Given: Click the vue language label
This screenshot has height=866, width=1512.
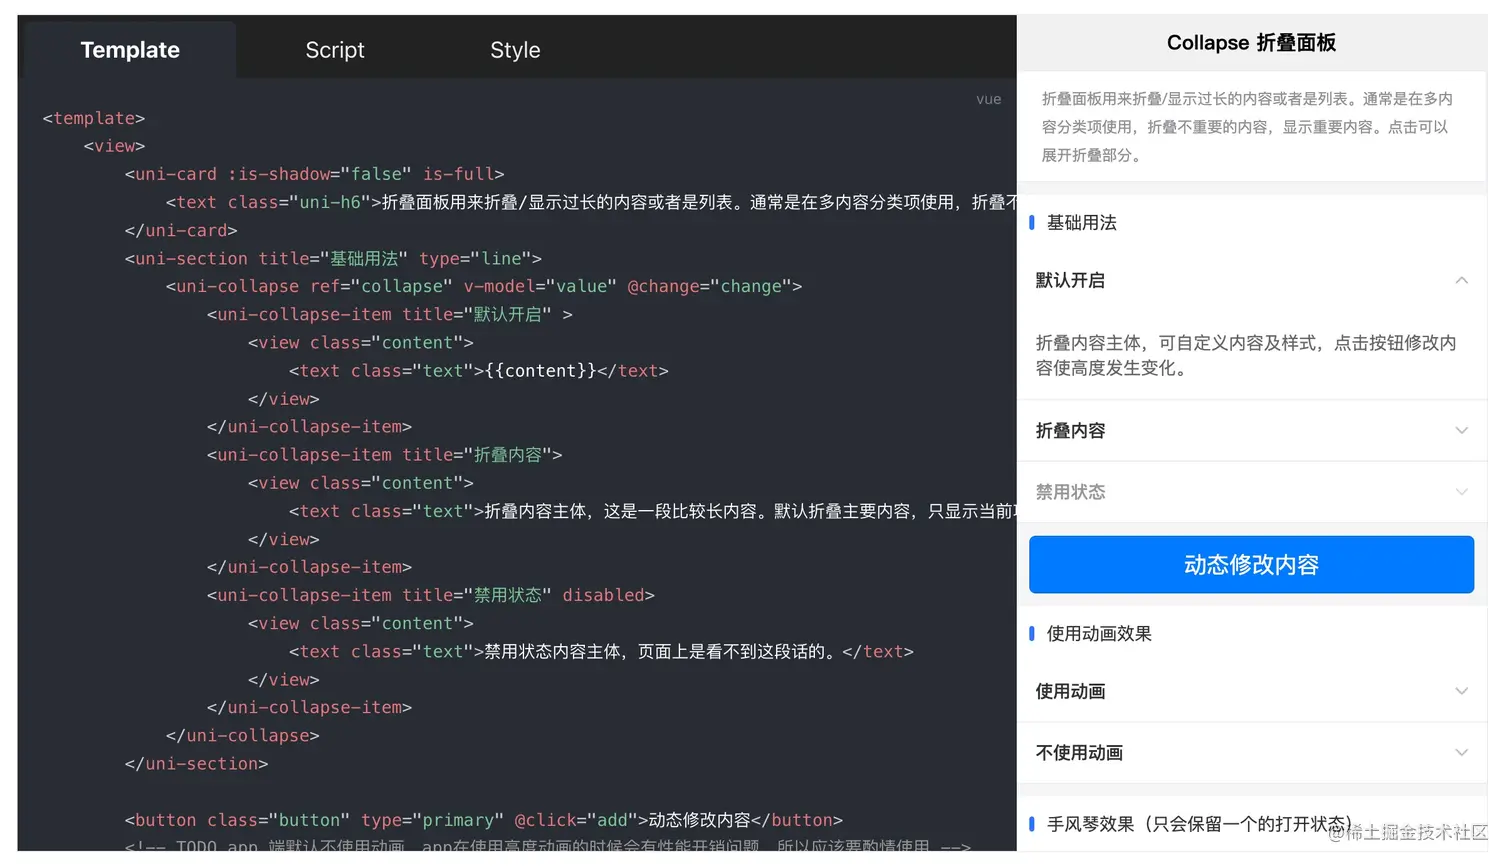Looking at the screenshot, I should (988, 99).
